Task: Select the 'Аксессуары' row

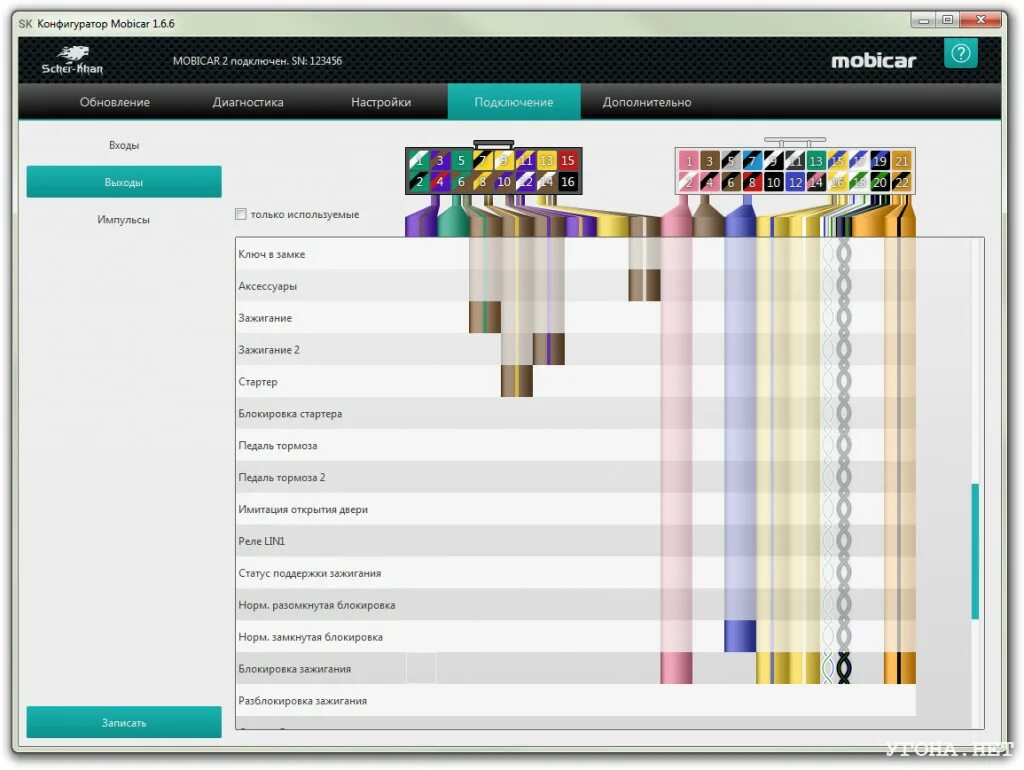Action: point(575,286)
